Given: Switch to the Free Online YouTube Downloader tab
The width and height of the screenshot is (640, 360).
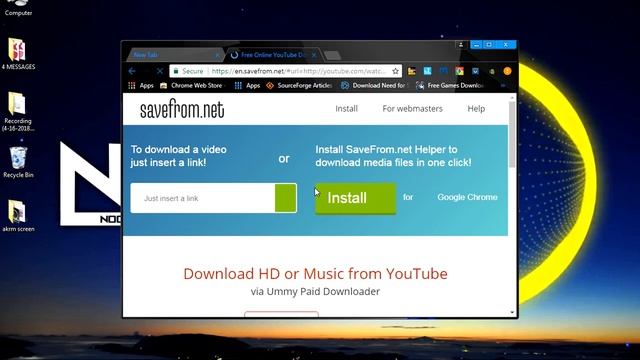Looking at the screenshot, I should click(x=273, y=55).
